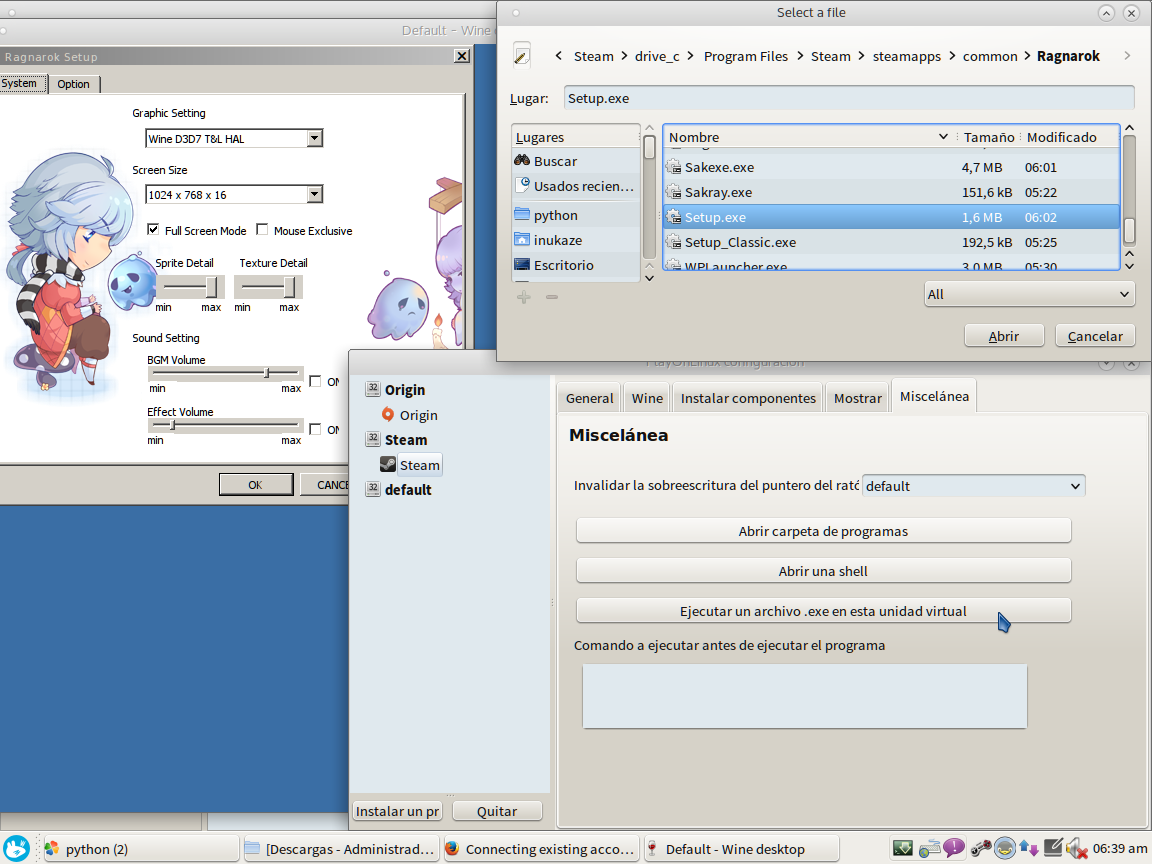This screenshot has height=864, width=1152.
Task: Click the minus bookmark button under Lugares
Action: (552, 297)
